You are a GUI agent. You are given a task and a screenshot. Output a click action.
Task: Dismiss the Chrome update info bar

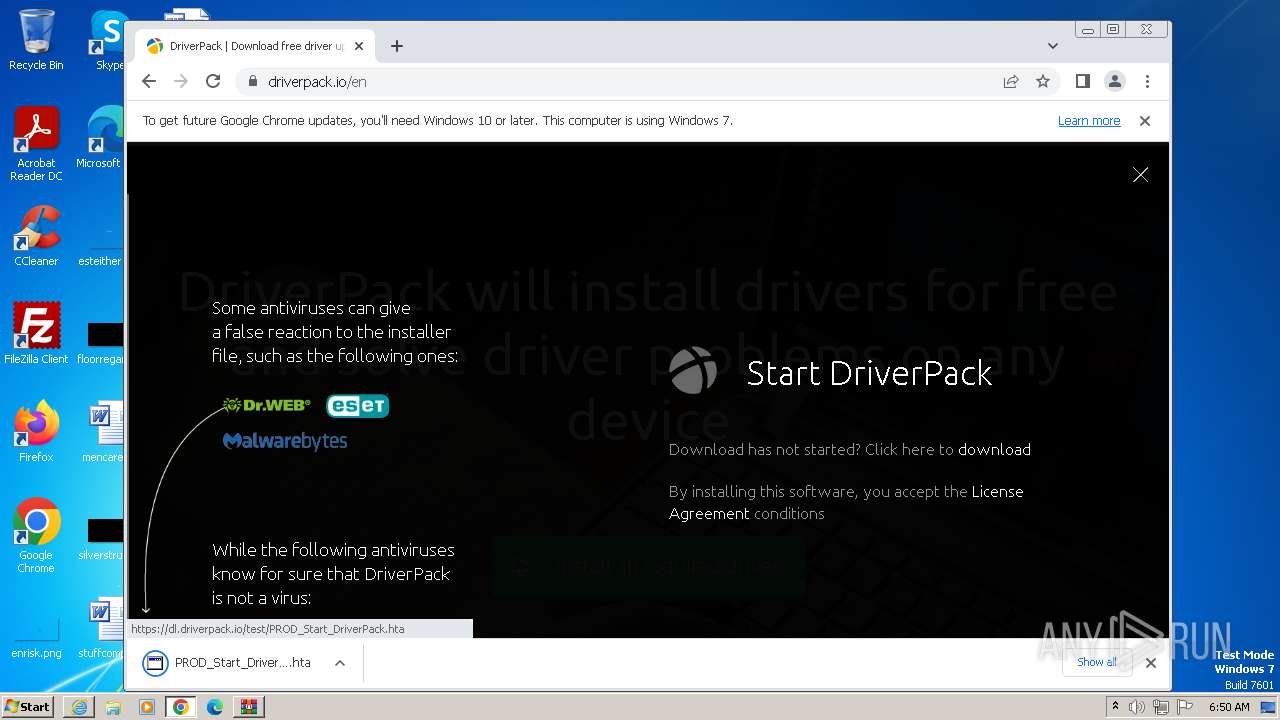[x=1145, y=121]
